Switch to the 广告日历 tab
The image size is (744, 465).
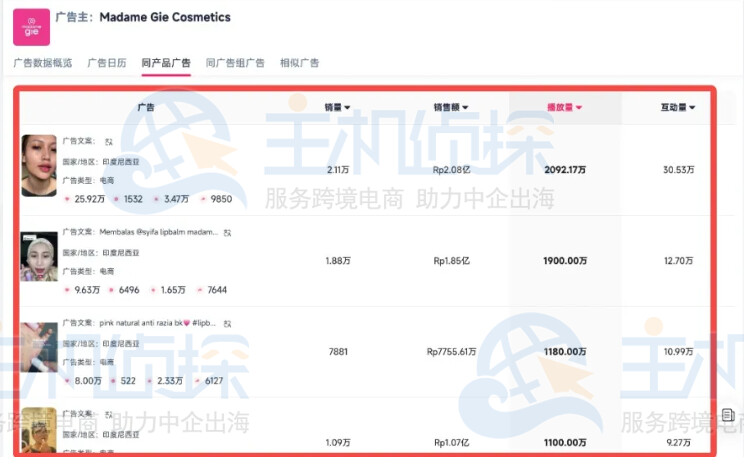(107, 63)
